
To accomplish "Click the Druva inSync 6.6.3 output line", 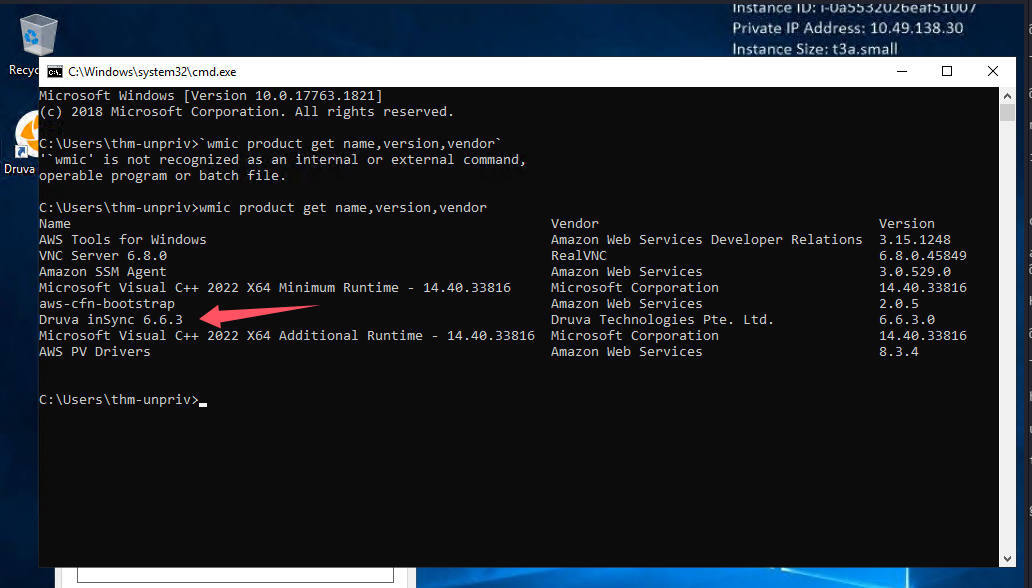I will click(x=111, y=320).
